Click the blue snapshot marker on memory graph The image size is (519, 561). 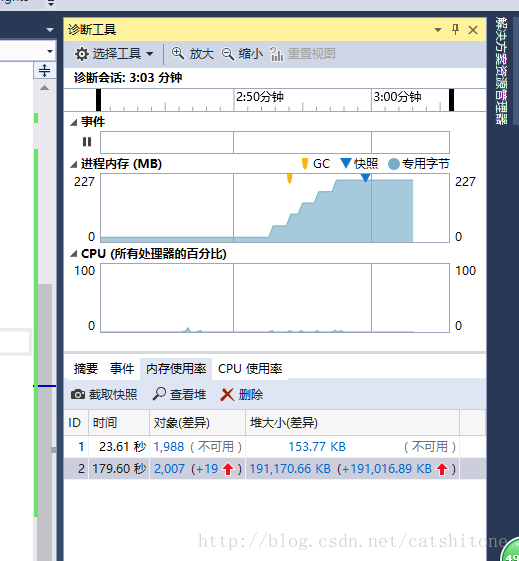click(365, 178)
